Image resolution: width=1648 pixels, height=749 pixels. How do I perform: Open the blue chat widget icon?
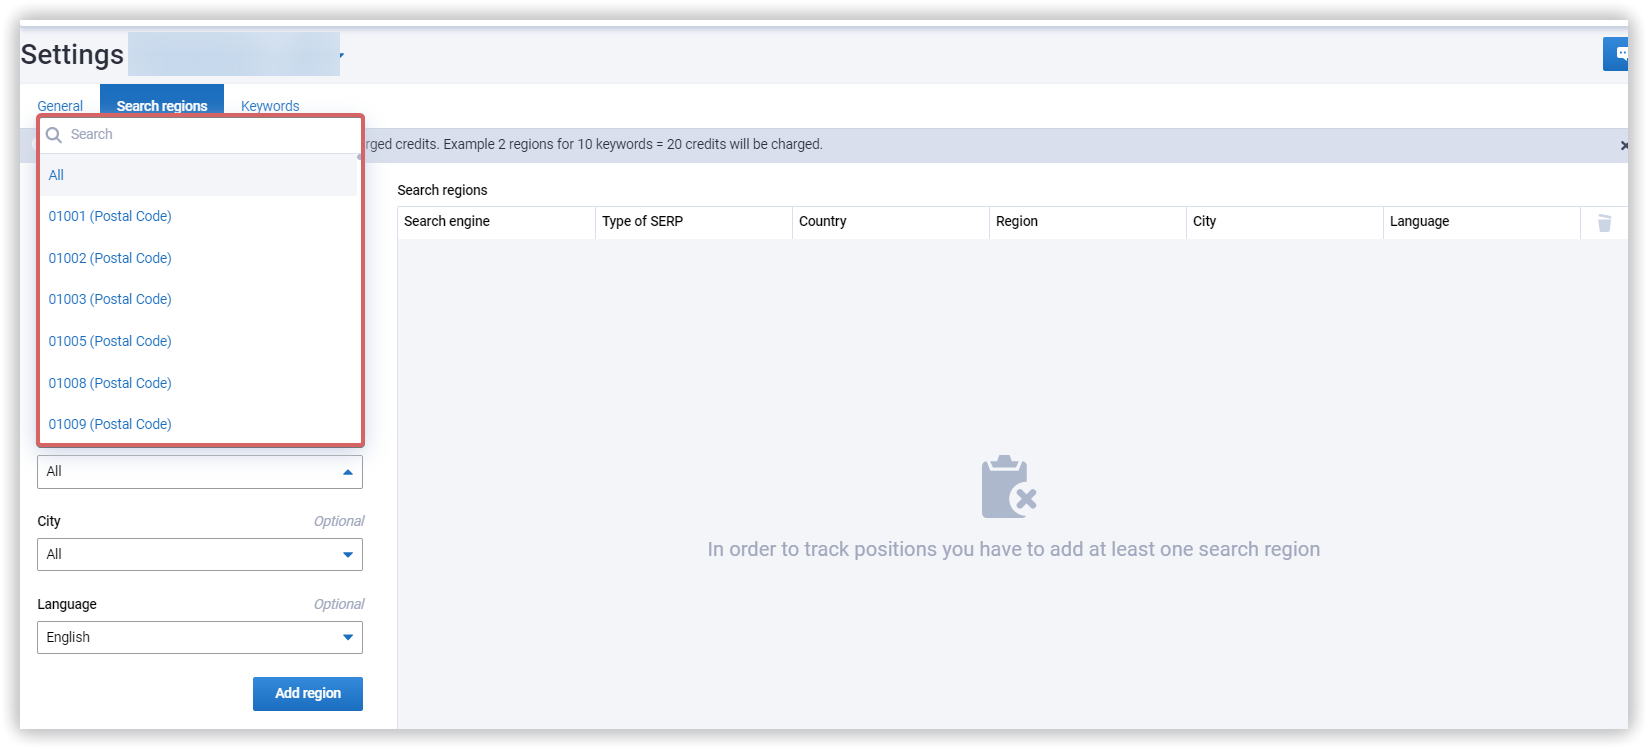[1617, 54]
